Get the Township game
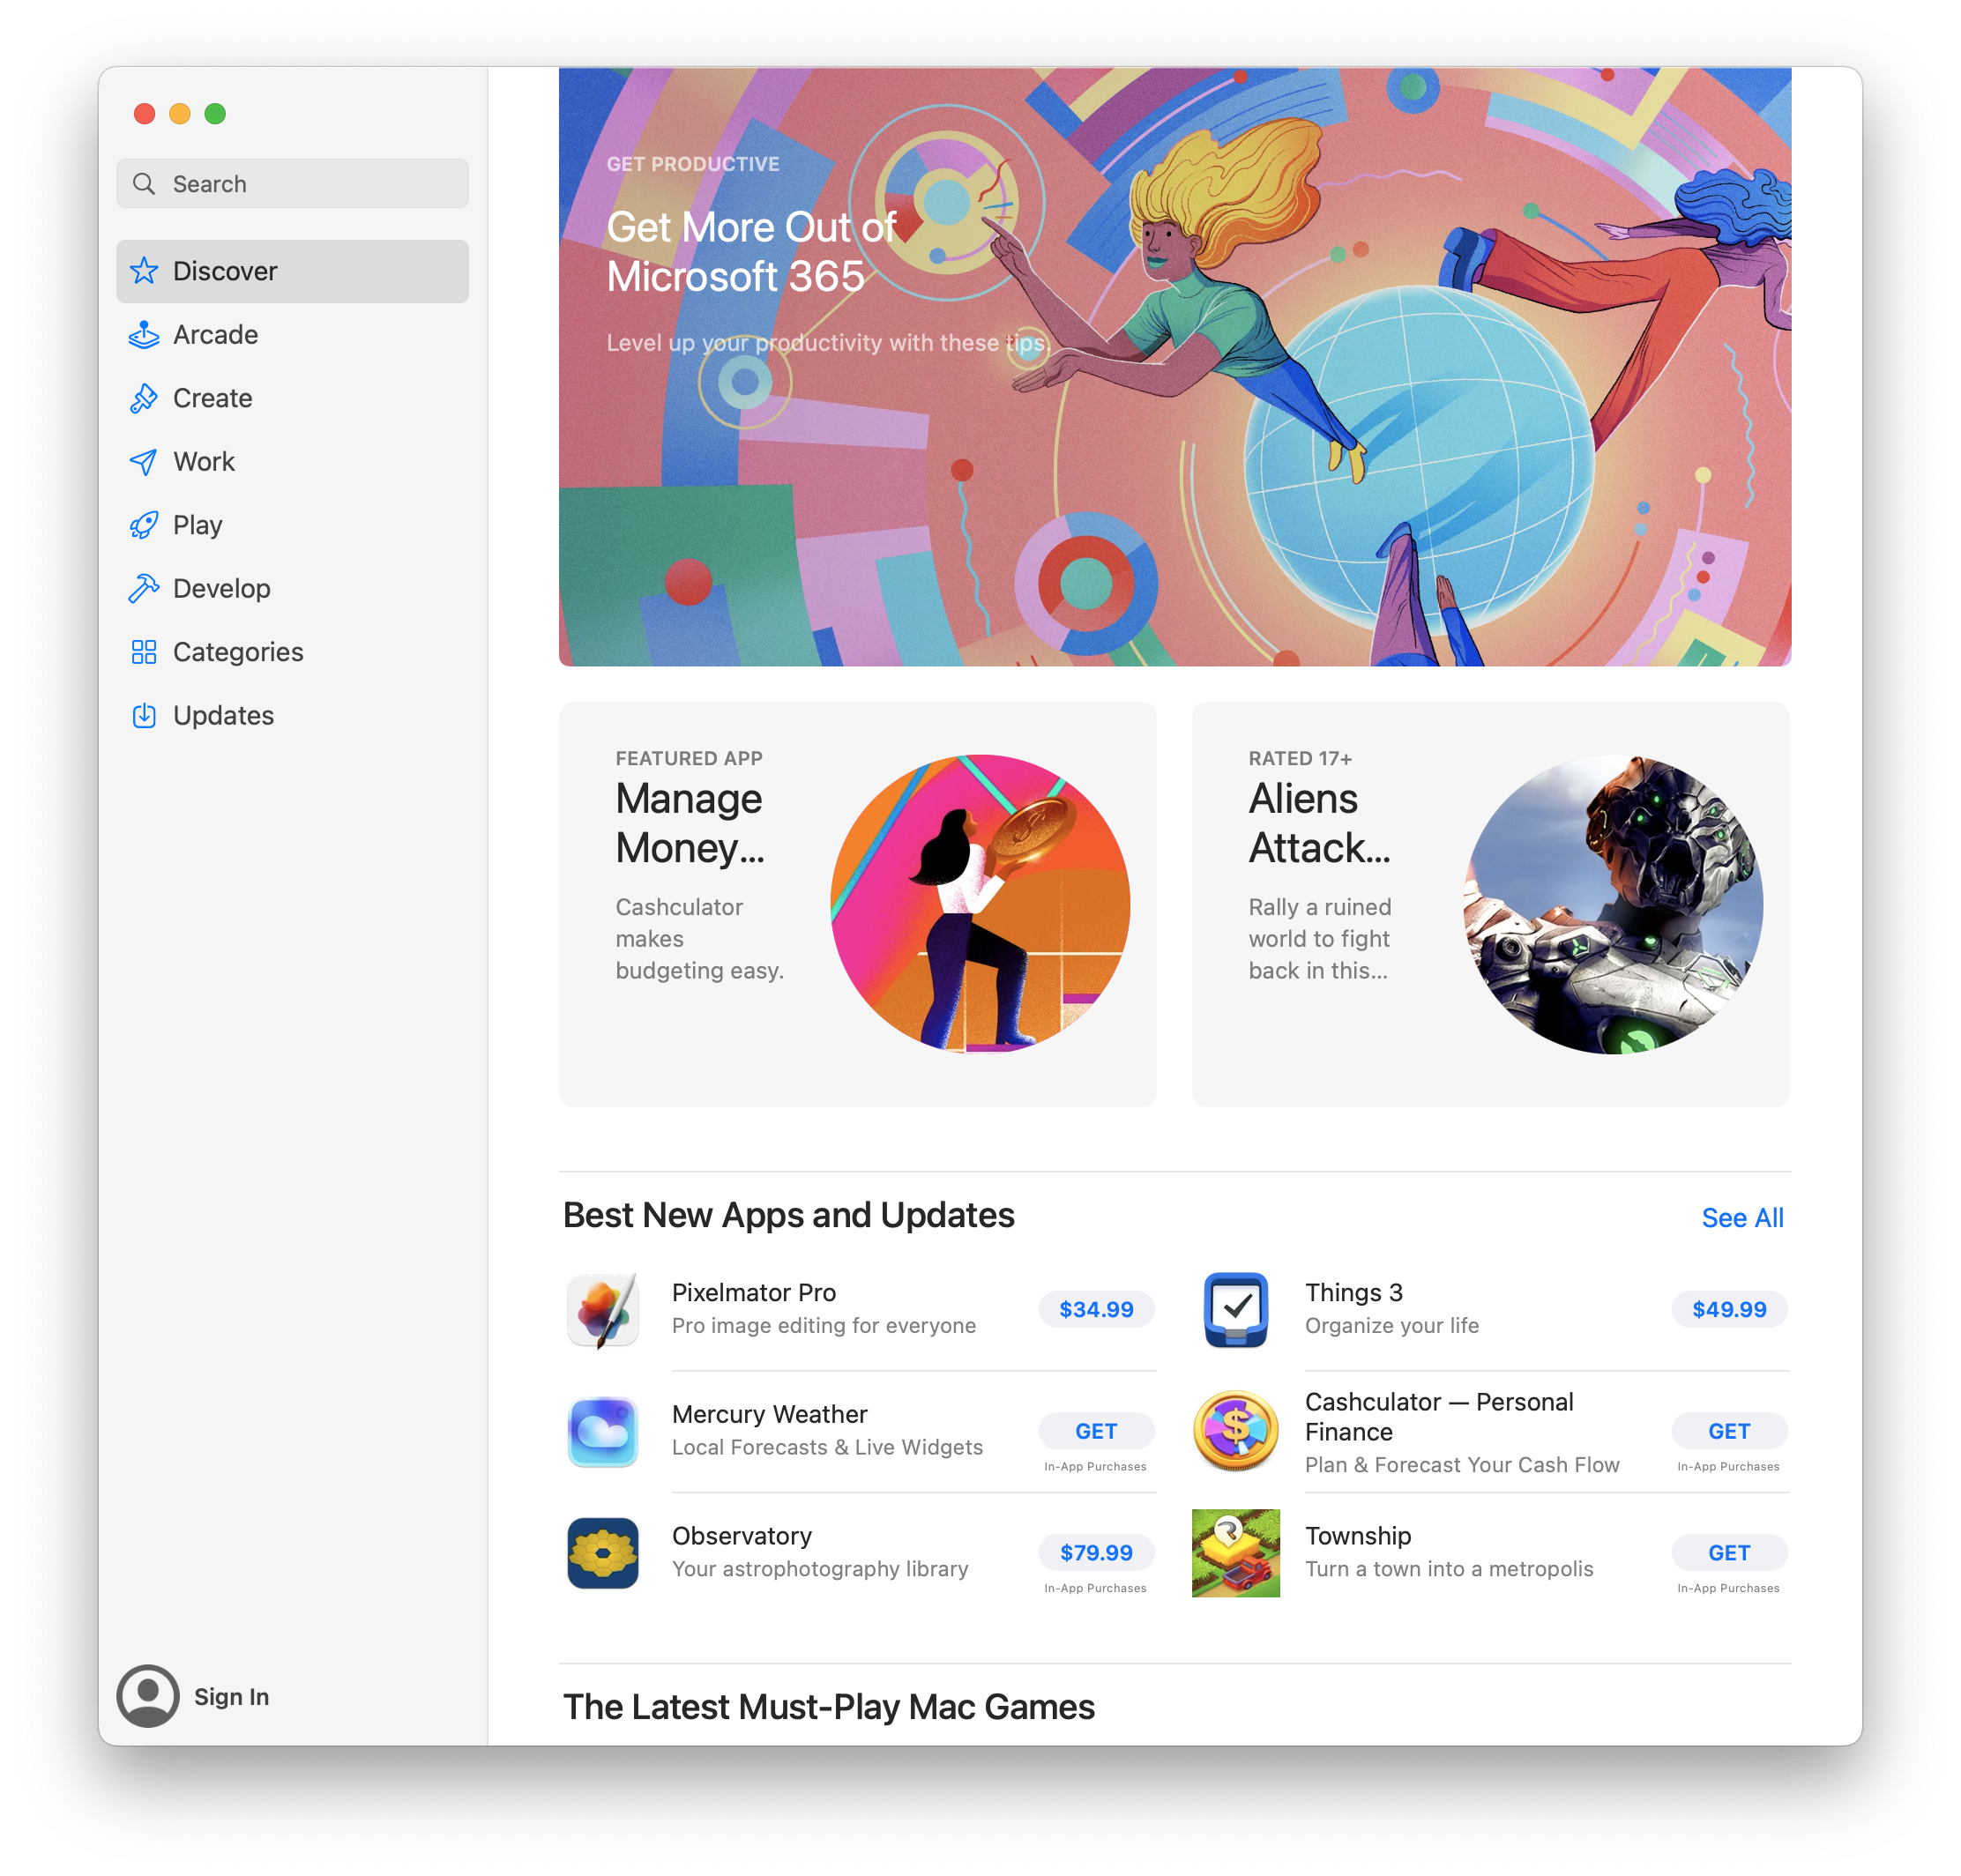Image resolution: width=1961 pixels, height=1876 pixels. pyautogui.click(x=1729, y=1553)
